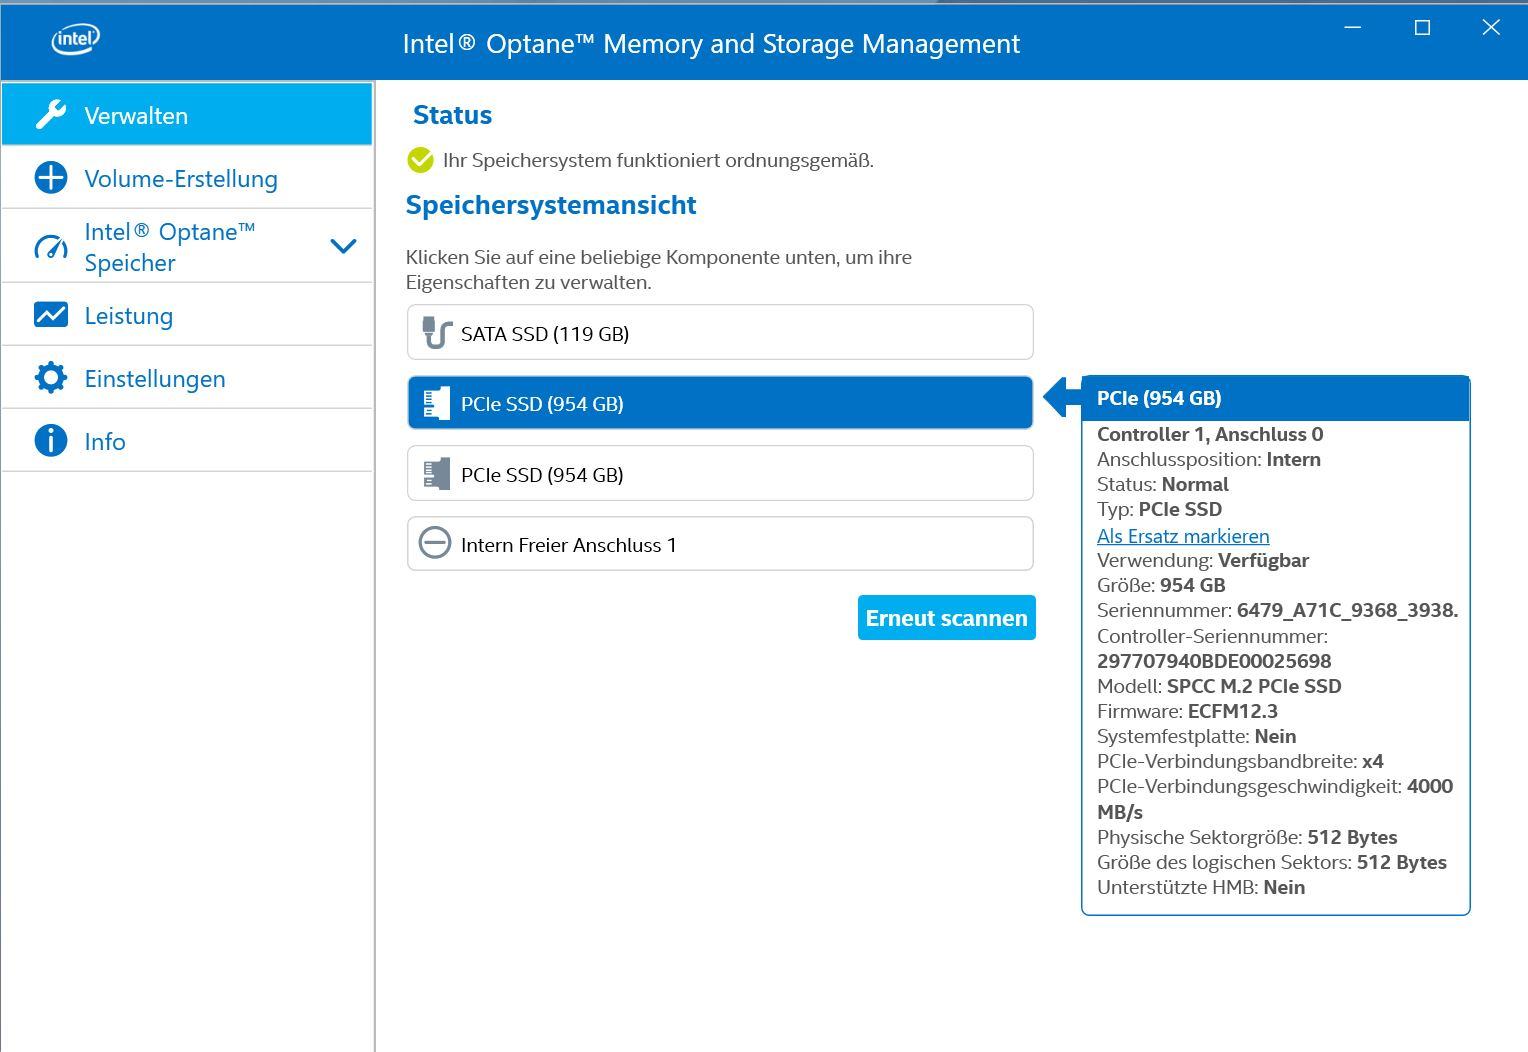Screen dimensions: 1528x1052
Task: Click controller serial 297707940BDE00025698
Action: point(1214,661)
